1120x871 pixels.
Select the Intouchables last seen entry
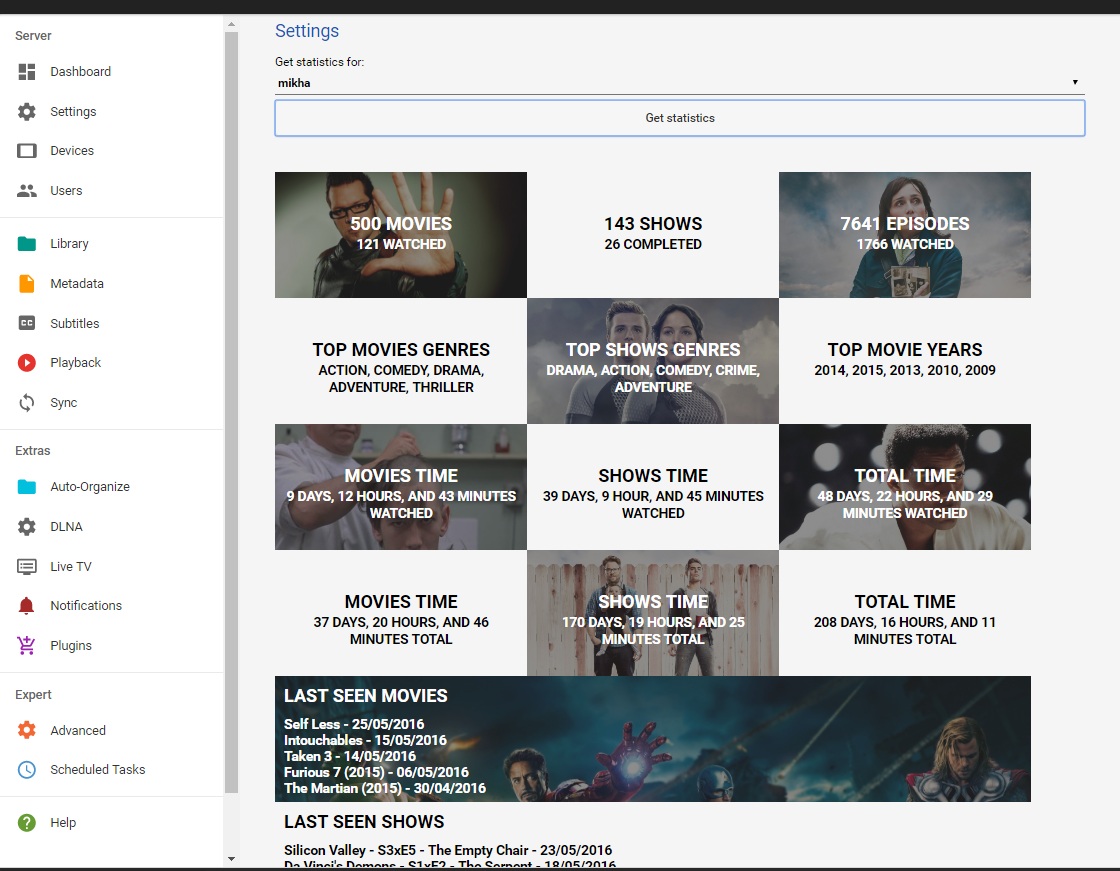(365, 740)
